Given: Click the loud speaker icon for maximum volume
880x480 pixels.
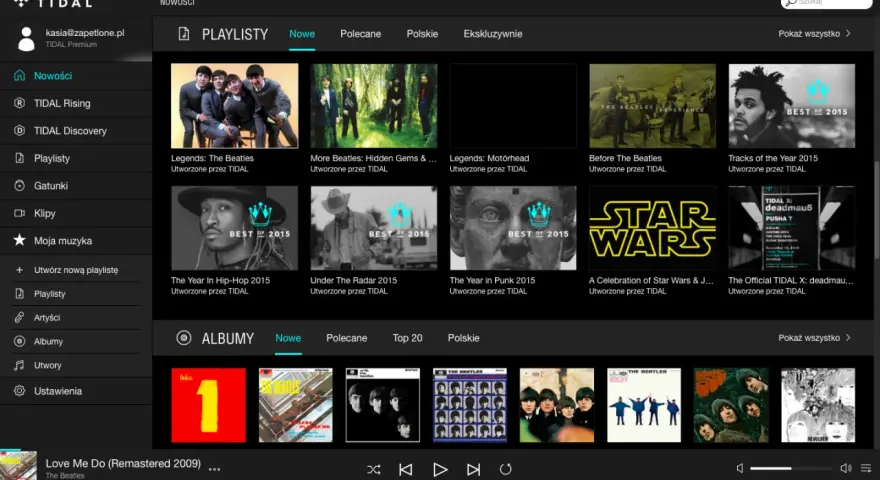Looking at the screenshot, I should (845, 468).
